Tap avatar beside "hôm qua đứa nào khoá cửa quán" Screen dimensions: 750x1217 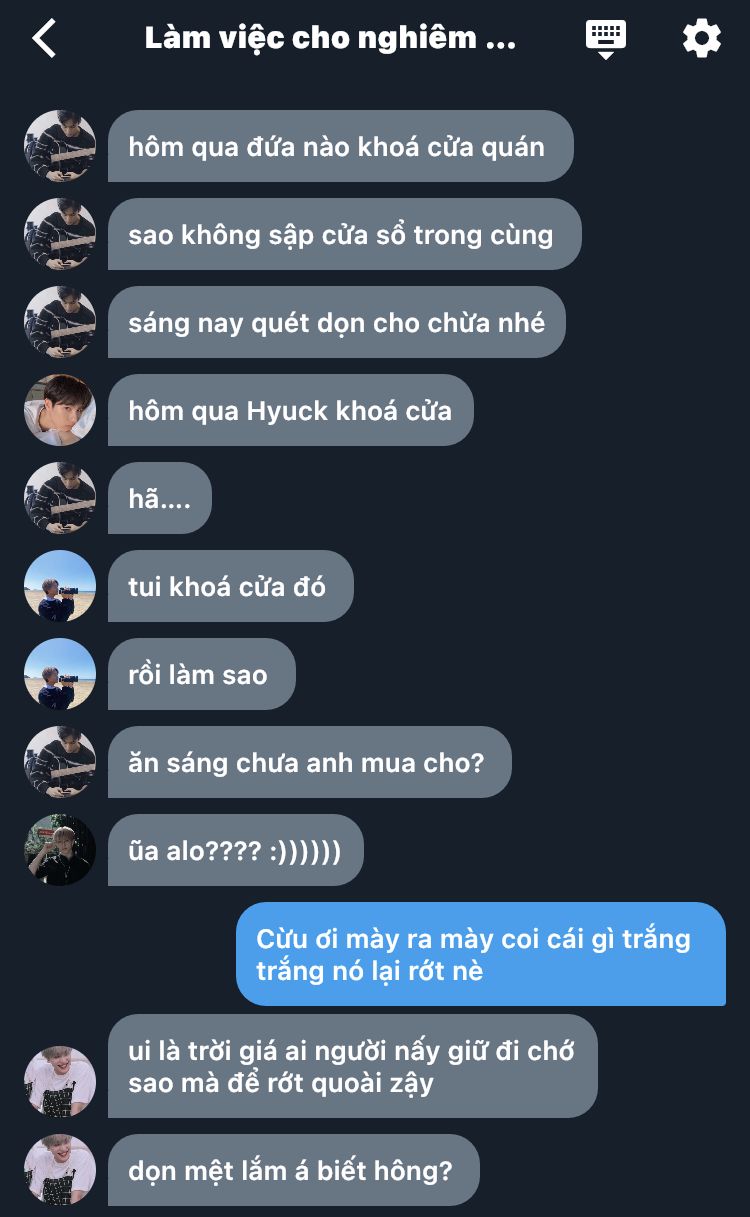click(60, 146)
